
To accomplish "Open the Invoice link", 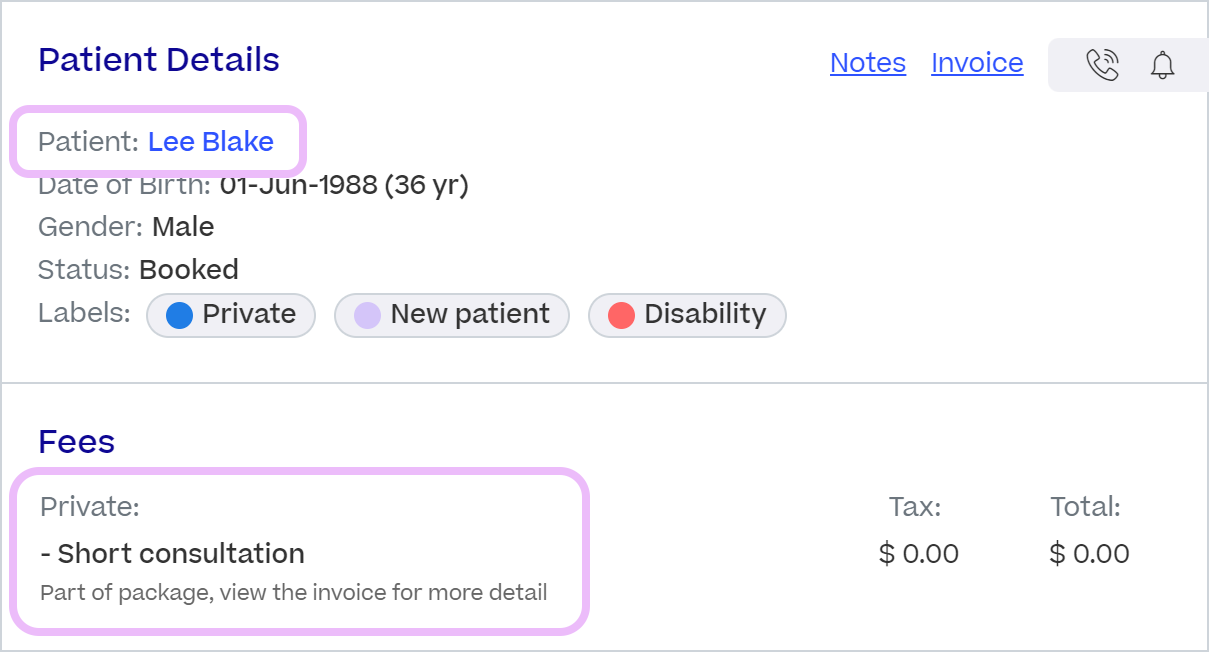I will coord(977,63).
